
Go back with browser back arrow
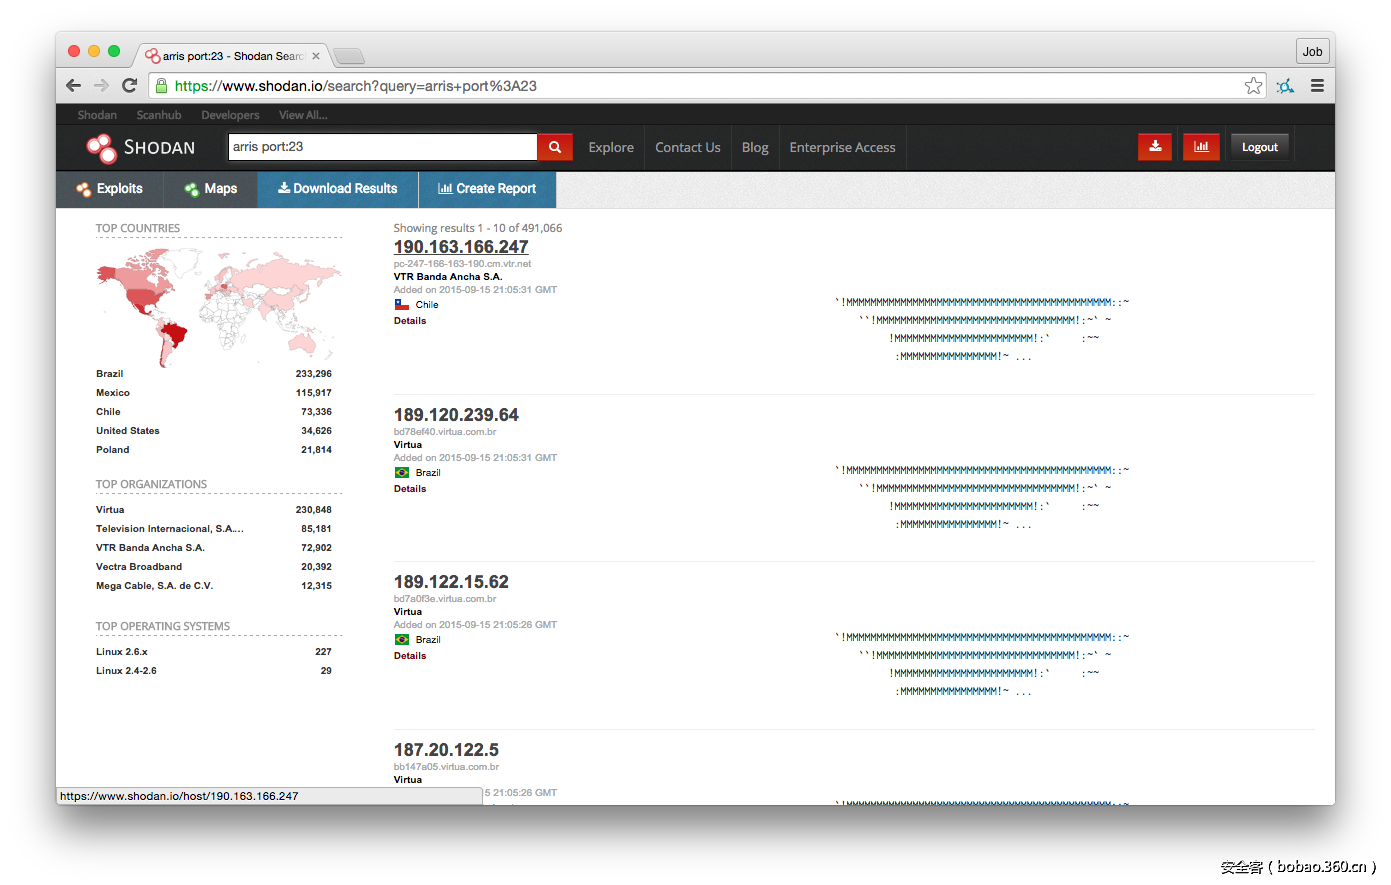73,86
